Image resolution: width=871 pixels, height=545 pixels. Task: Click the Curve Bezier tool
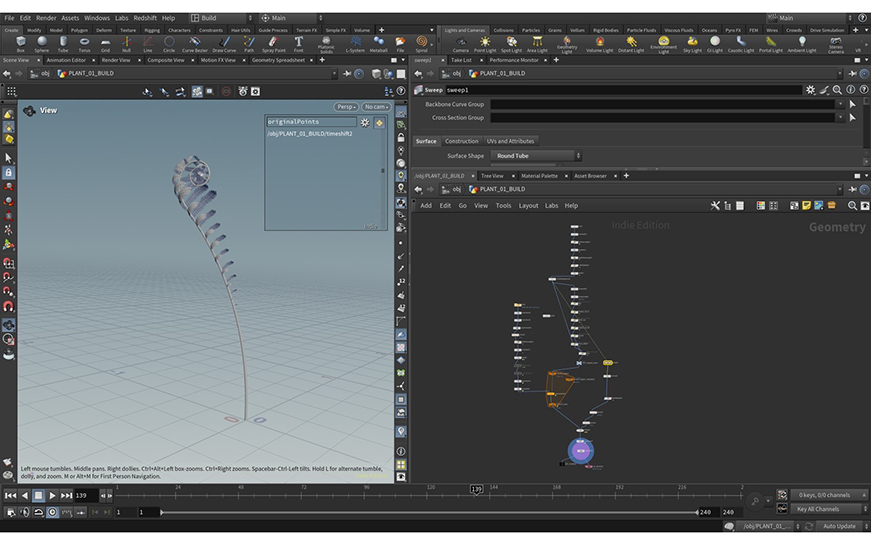[x=194, y=43]
